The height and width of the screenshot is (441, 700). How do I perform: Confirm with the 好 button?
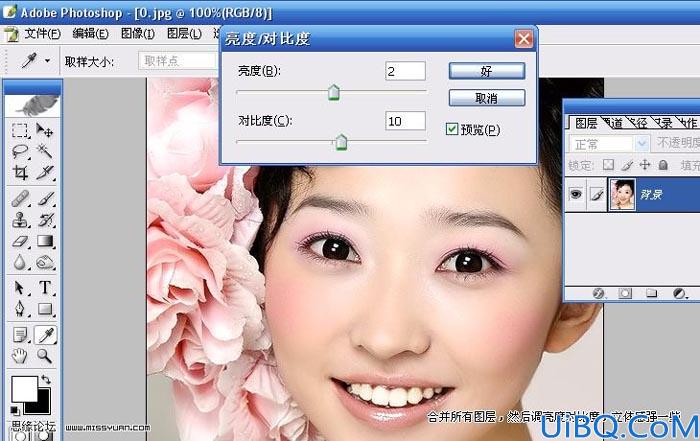487,71
